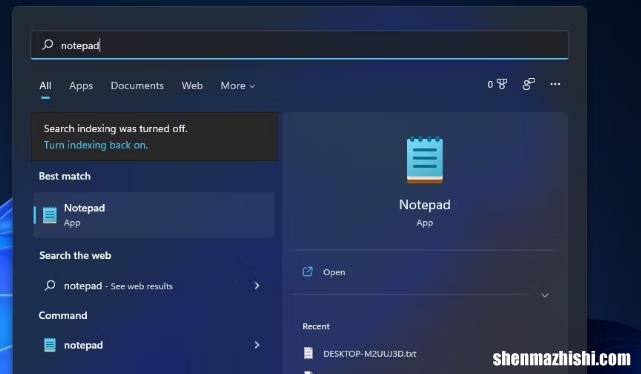This screenshot has height=374, width=641.
Task: Click Notepad title in preview pane
Action: [x=425, y=204]
